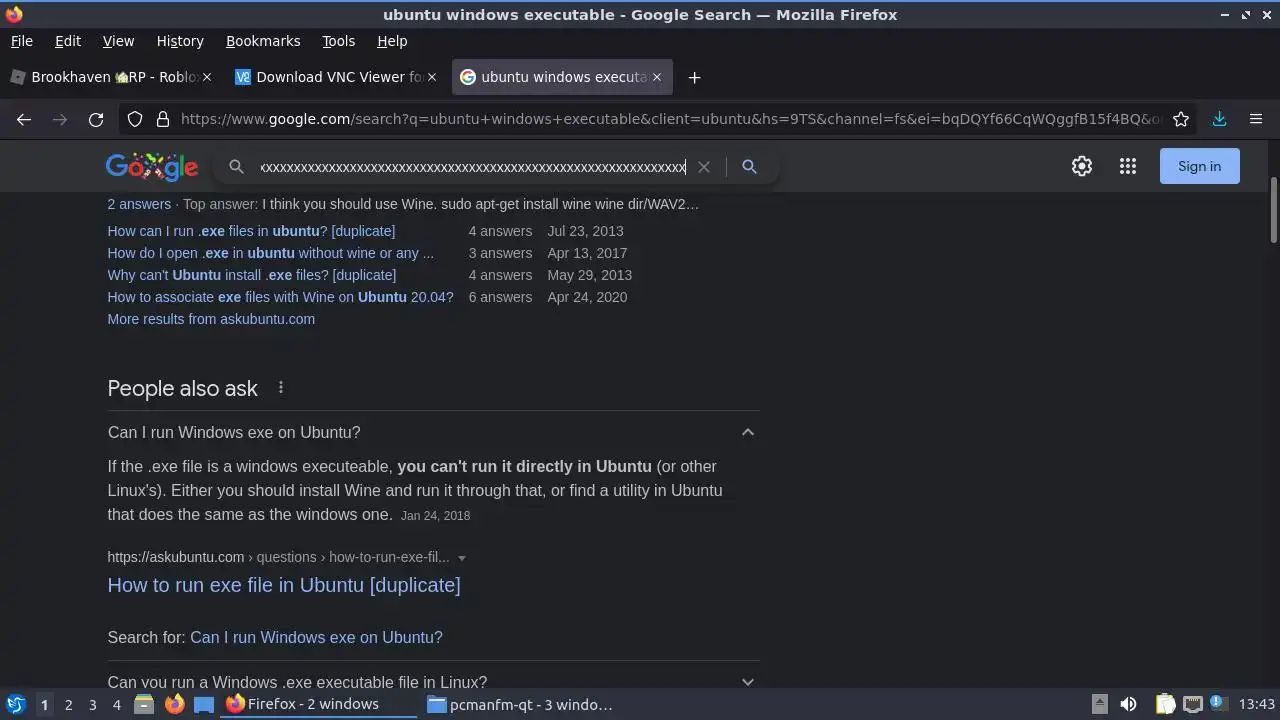Open the volume control tray icon
This screenshot has width=1280, height=720.
pos(1128,704)
